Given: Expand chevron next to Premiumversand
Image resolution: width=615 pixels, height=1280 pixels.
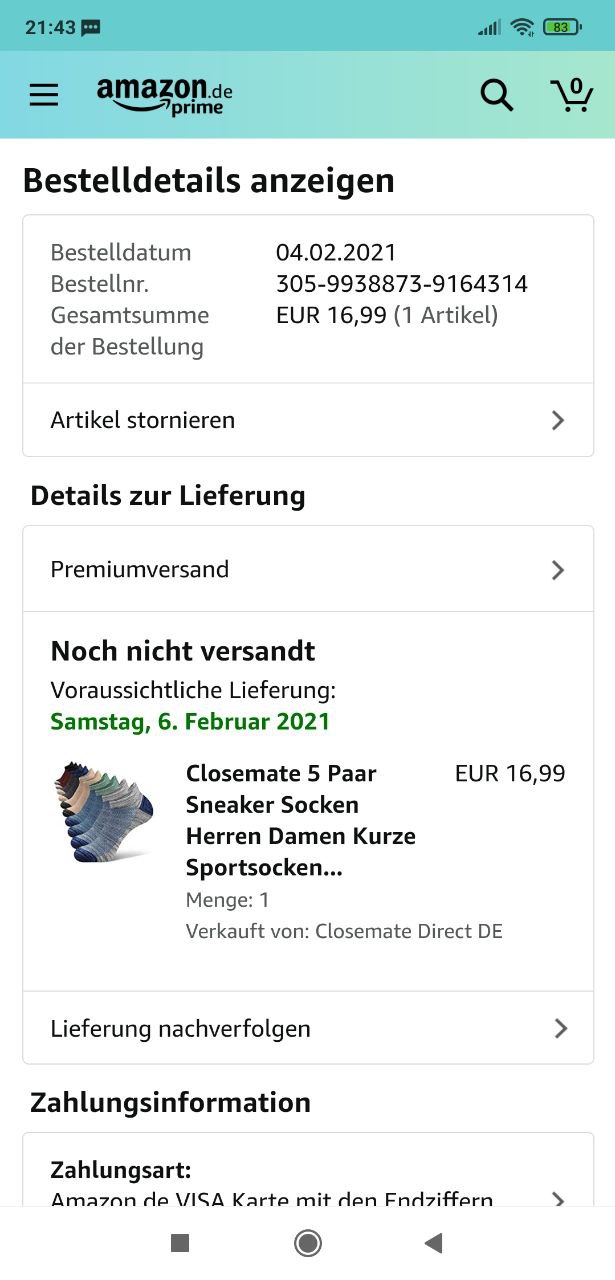Looking at the screenshot, I should pos(558,570).
